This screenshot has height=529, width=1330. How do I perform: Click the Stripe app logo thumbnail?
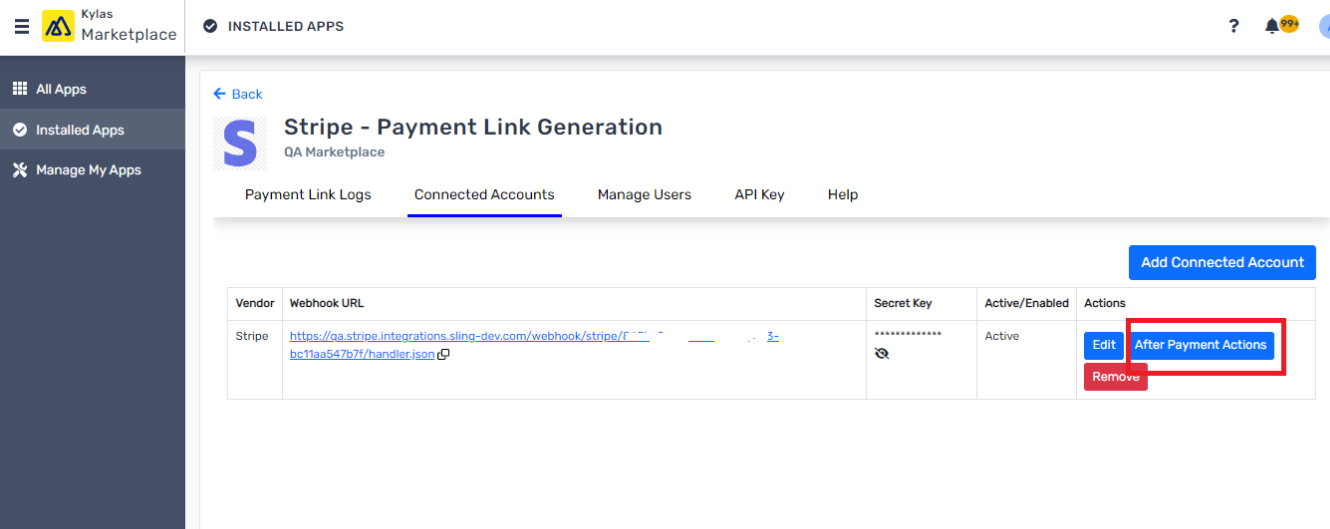[240, 143]
